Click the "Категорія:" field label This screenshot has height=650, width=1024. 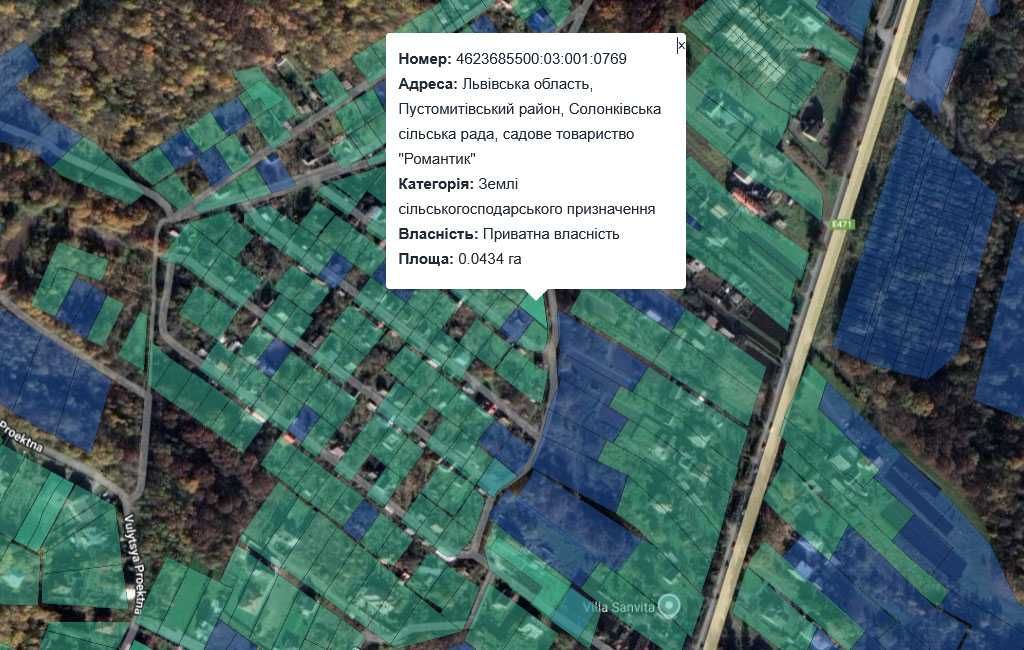click(436, 184)
